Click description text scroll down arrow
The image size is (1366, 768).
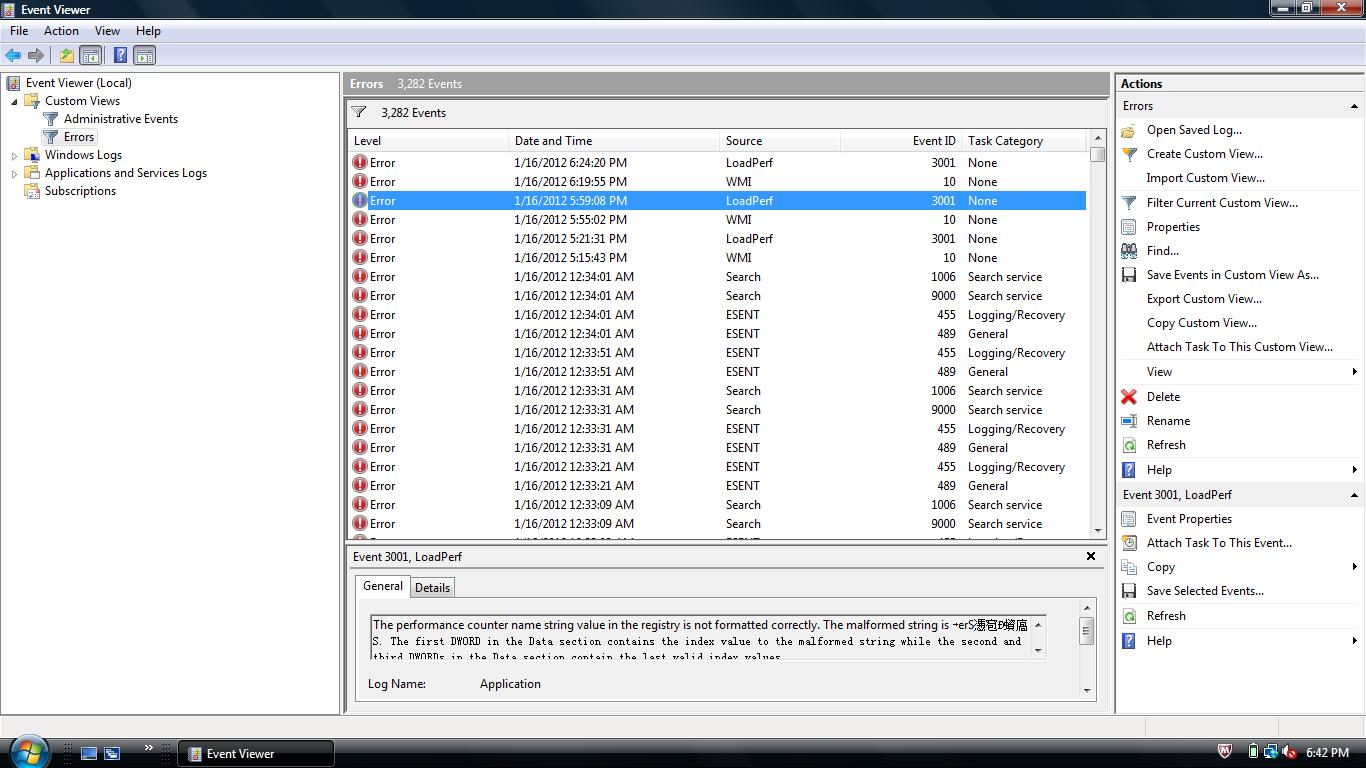1038,651
